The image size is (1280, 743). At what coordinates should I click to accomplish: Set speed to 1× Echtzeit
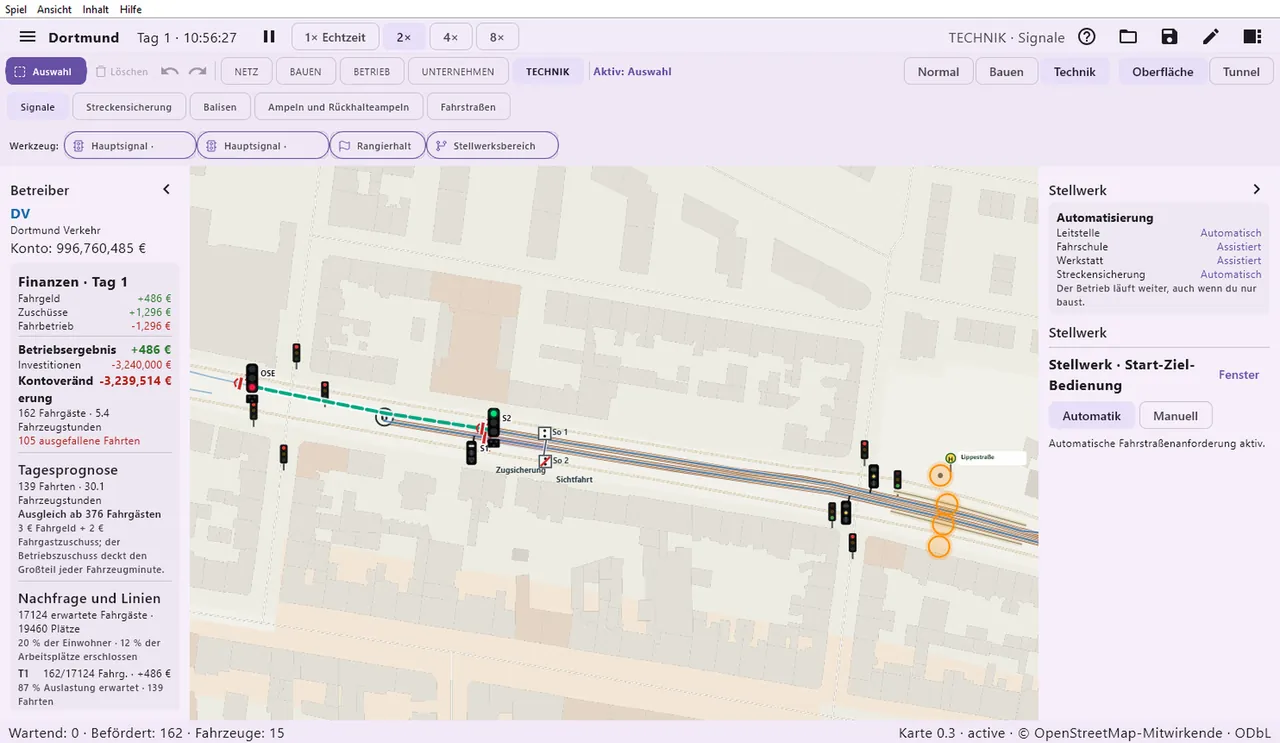click(335, 37)
